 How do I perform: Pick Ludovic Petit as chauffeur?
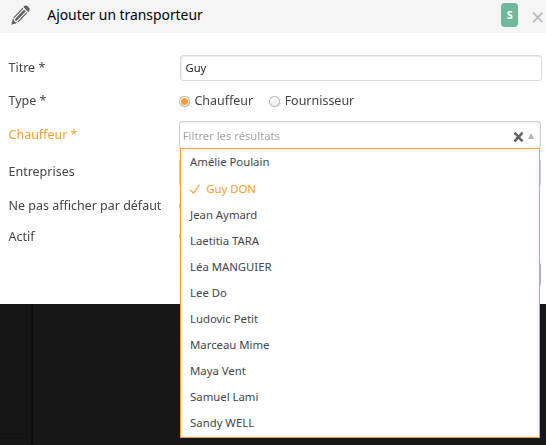point(360,319)
